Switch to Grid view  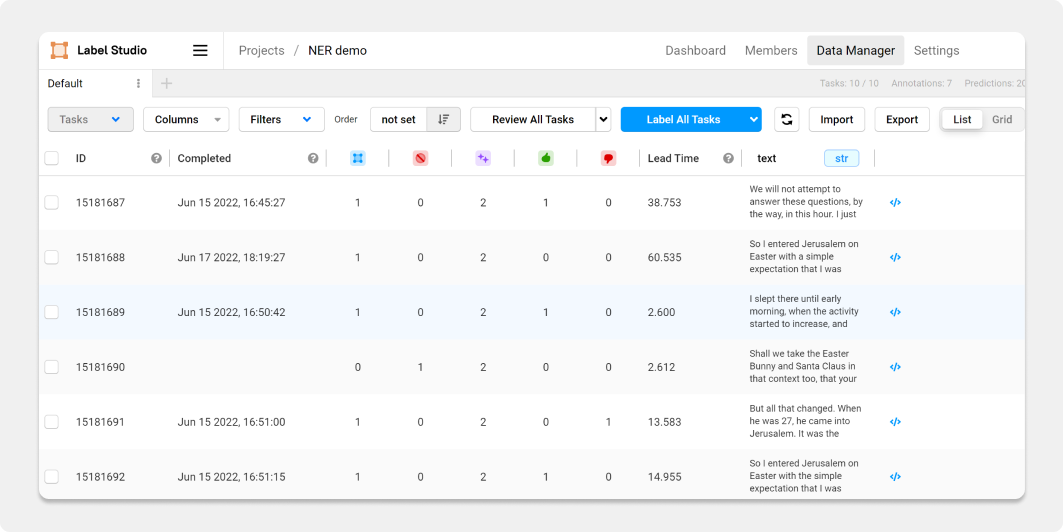tap(1001, 120)
